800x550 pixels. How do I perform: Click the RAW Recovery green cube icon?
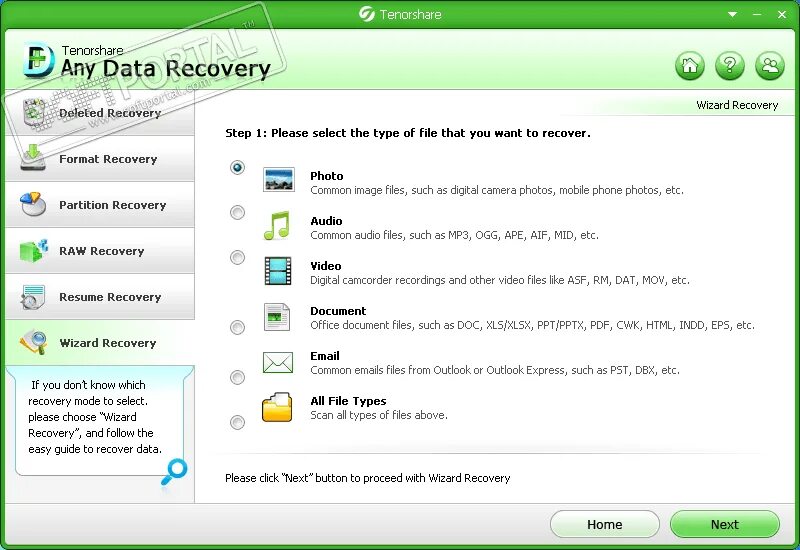click(x=33, y=250)
